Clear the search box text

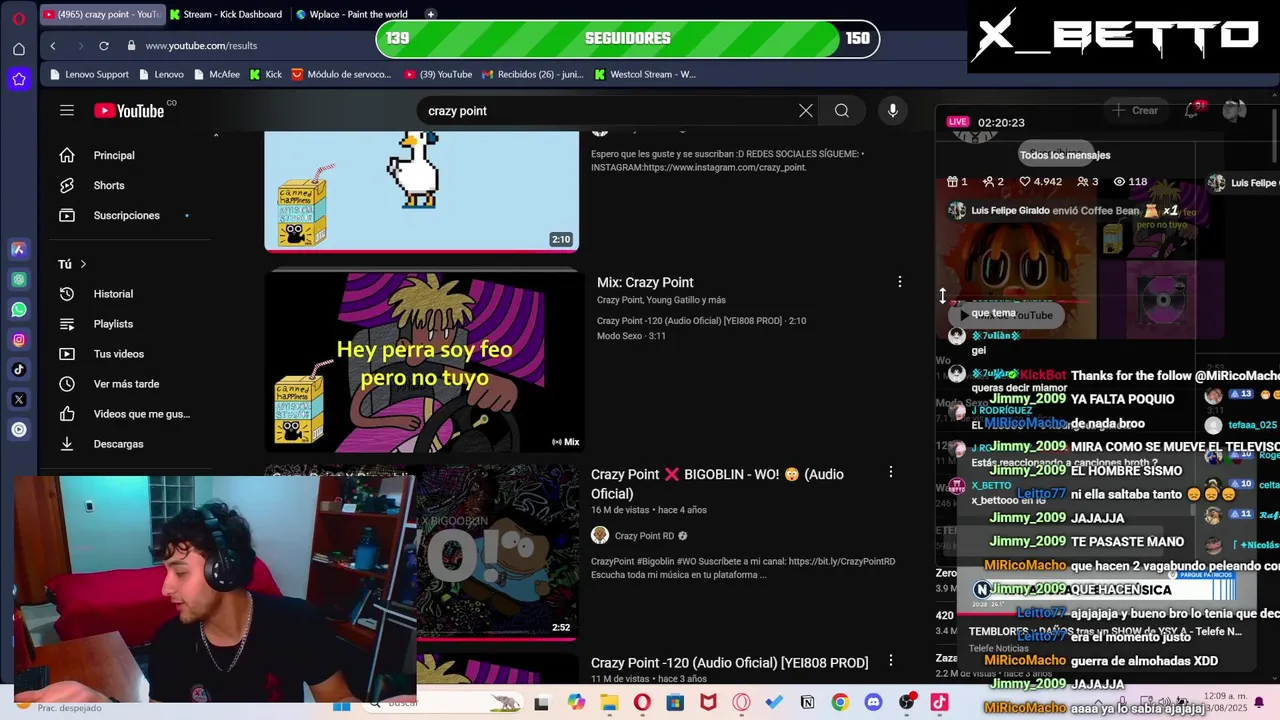806,111
